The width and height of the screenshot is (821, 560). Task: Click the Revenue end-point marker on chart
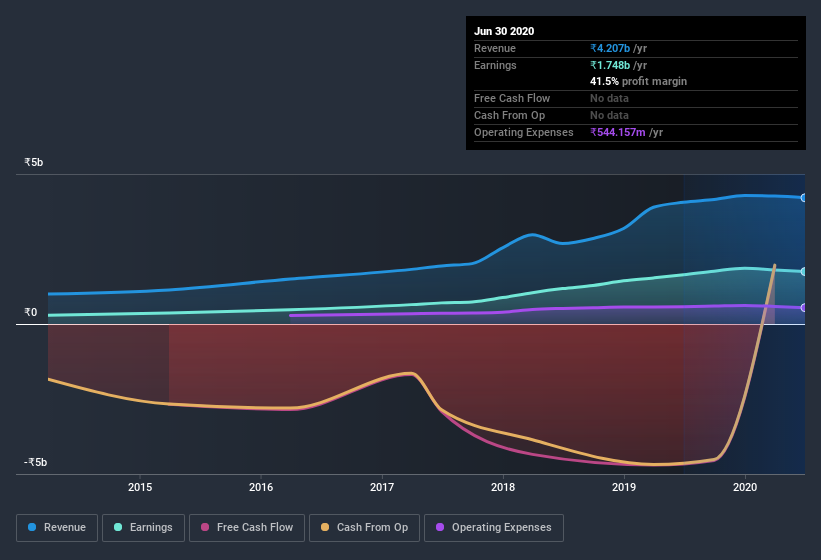(x=803, y=198)
